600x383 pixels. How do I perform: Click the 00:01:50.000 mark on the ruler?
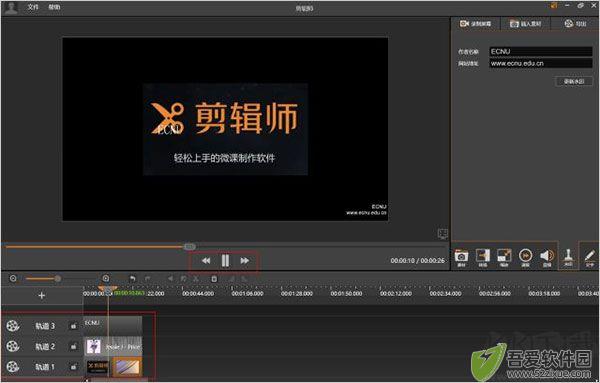click(346, 293)
